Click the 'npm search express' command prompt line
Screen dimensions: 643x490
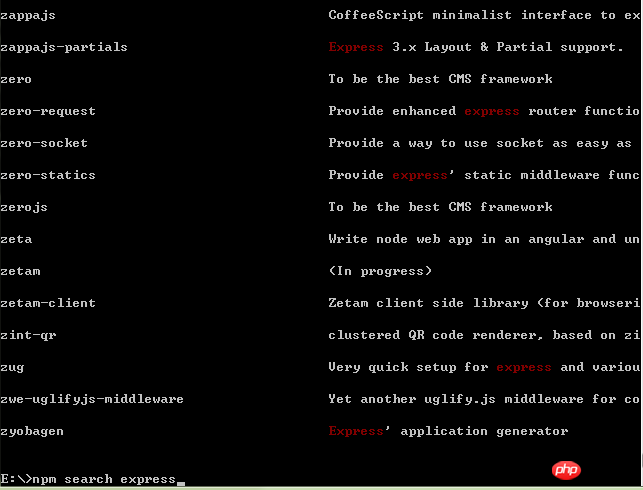(x=92, y=479)
